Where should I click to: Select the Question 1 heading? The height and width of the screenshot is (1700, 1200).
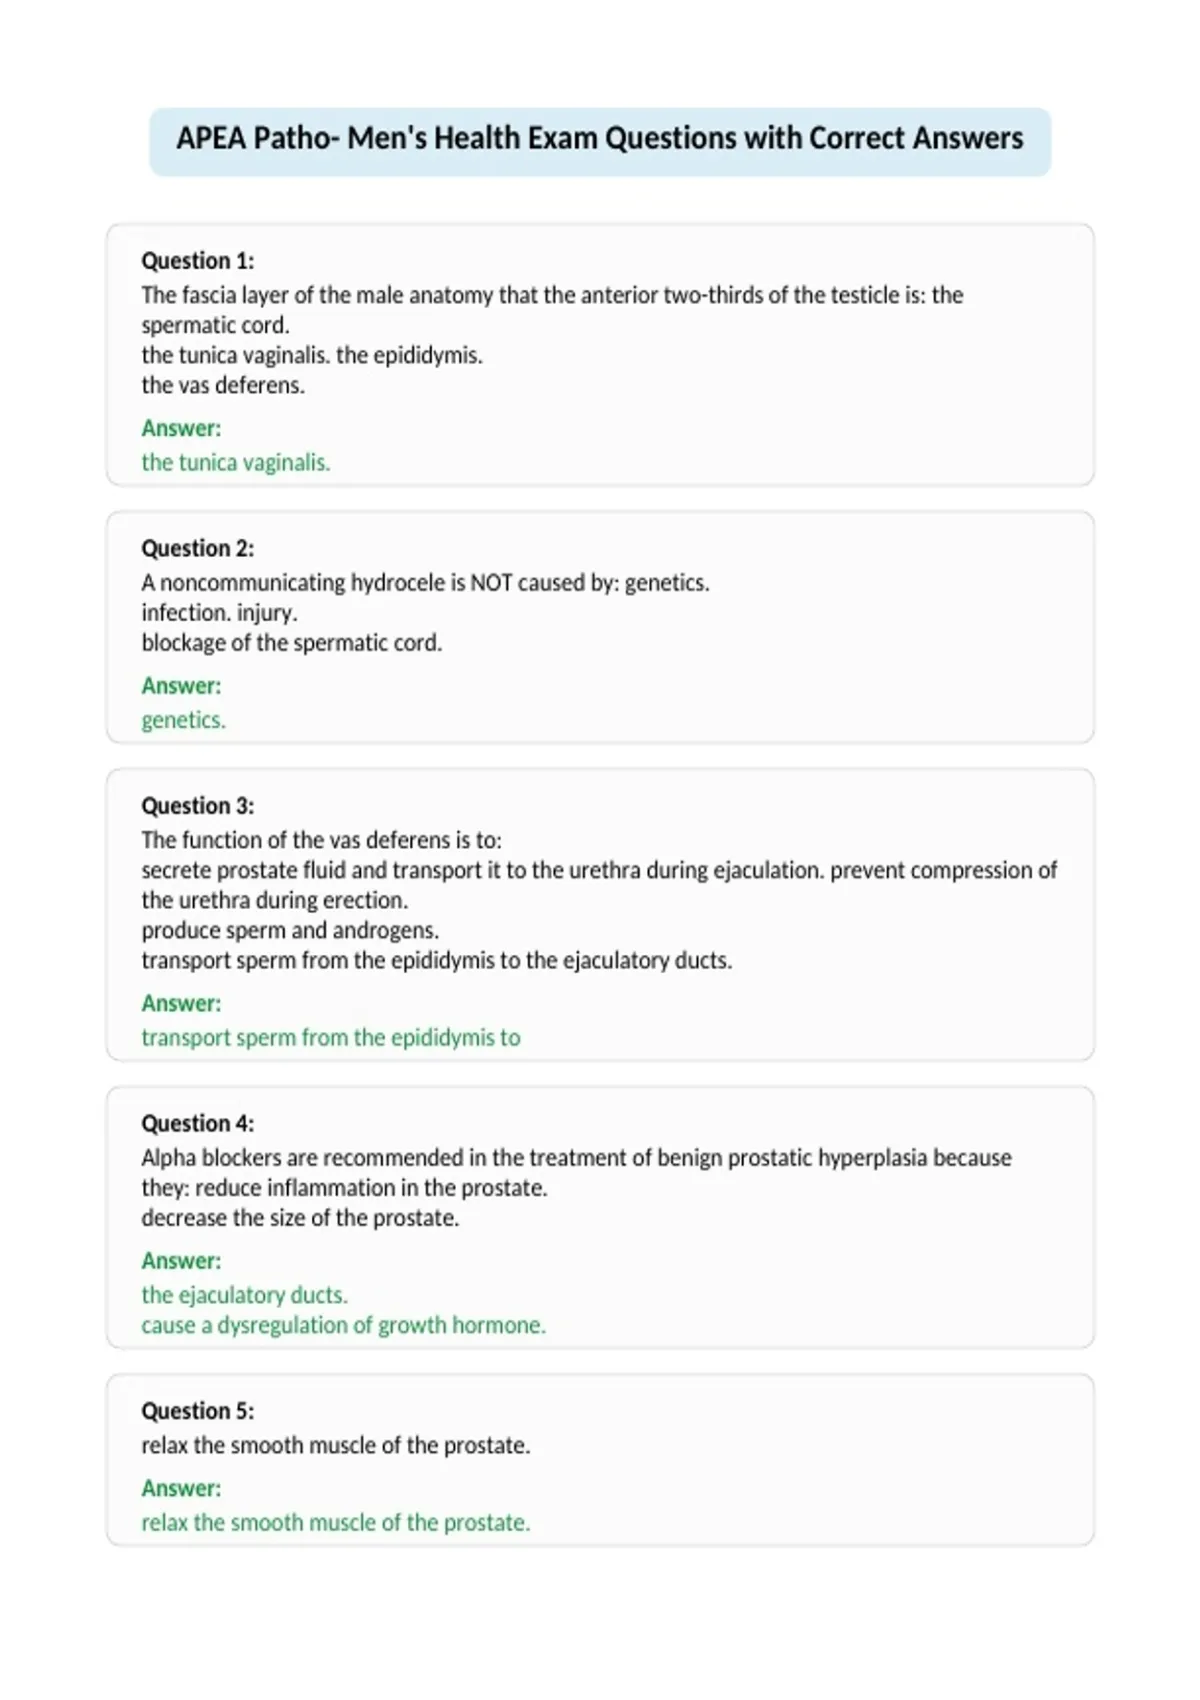point(197,261)
